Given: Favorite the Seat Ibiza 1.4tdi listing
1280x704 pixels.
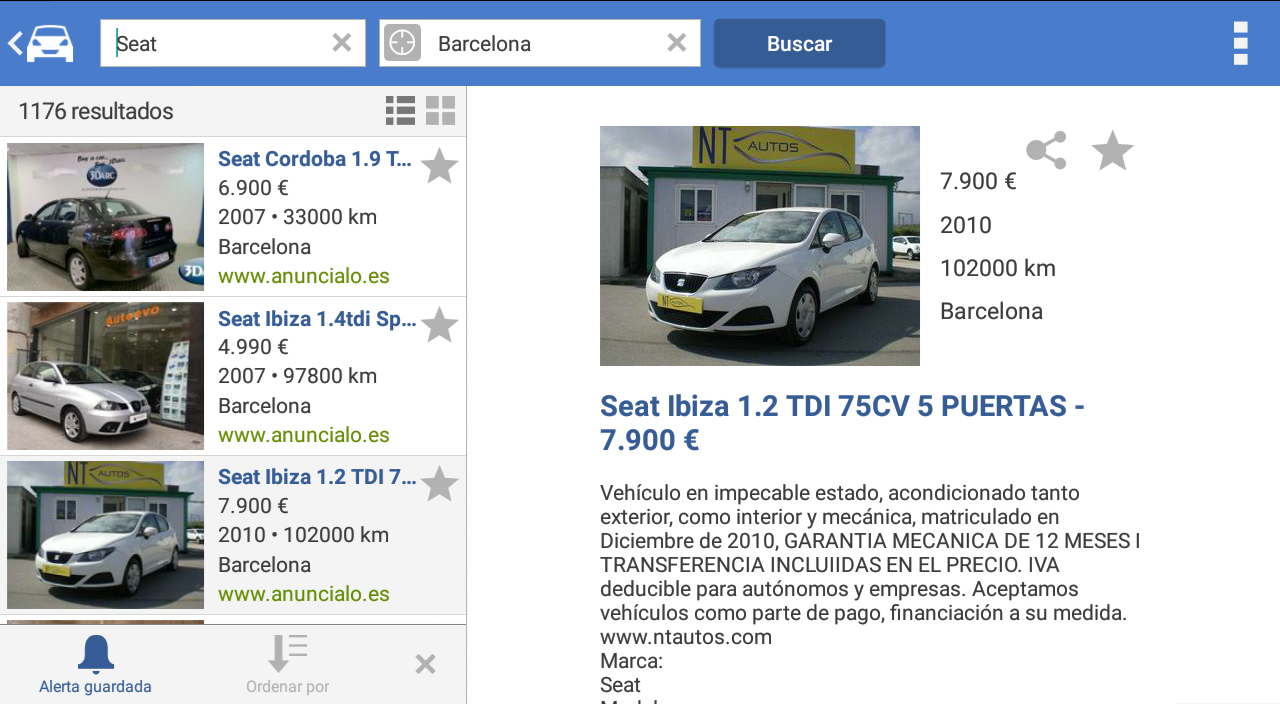Looking at the screenshot, I should click(x=439, y=325).
